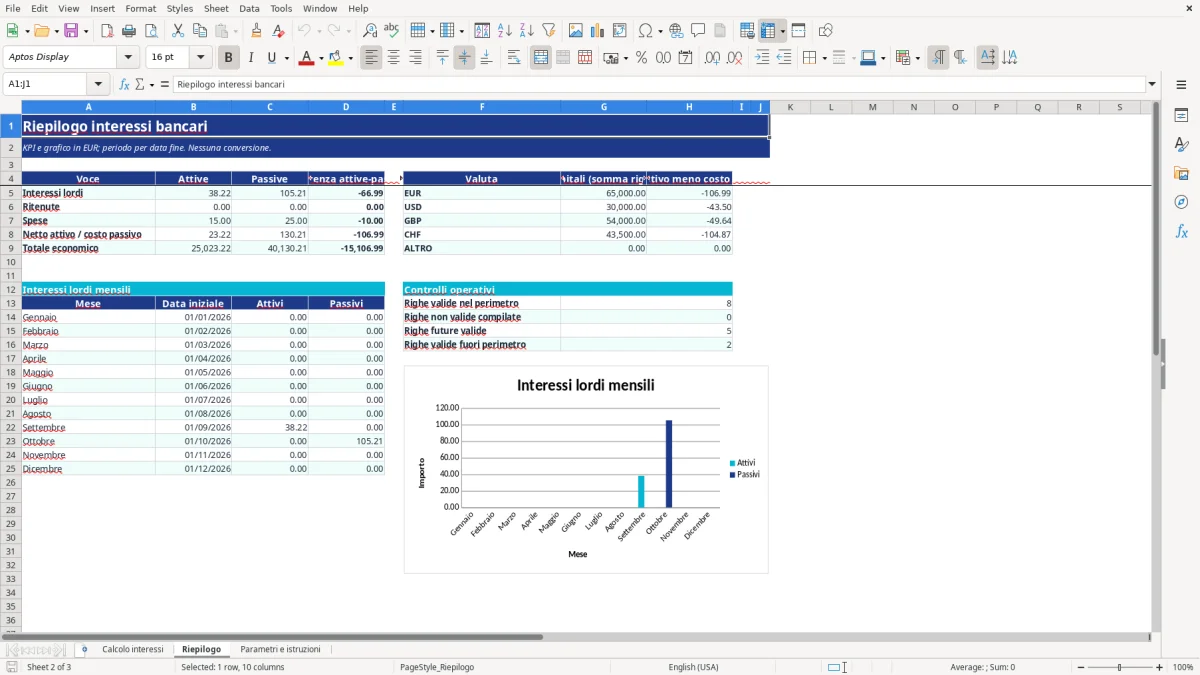1200x675 pixels.
Task: Click the Copy icon
Action: point(199,31)
